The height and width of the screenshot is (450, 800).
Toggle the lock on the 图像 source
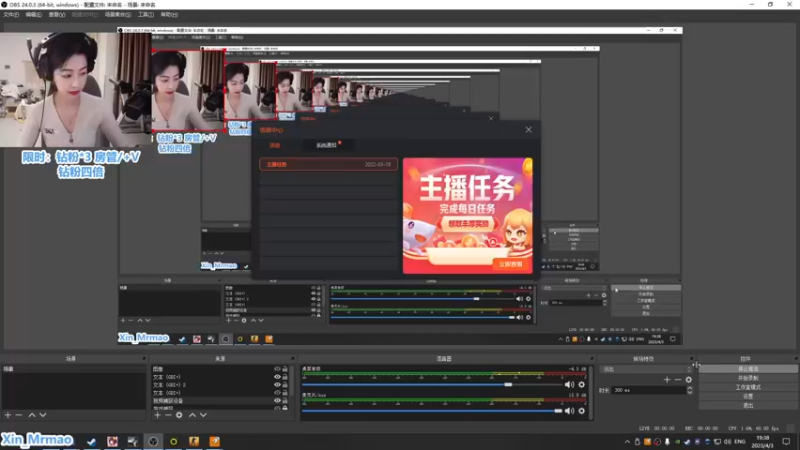[x=285, y=369]
